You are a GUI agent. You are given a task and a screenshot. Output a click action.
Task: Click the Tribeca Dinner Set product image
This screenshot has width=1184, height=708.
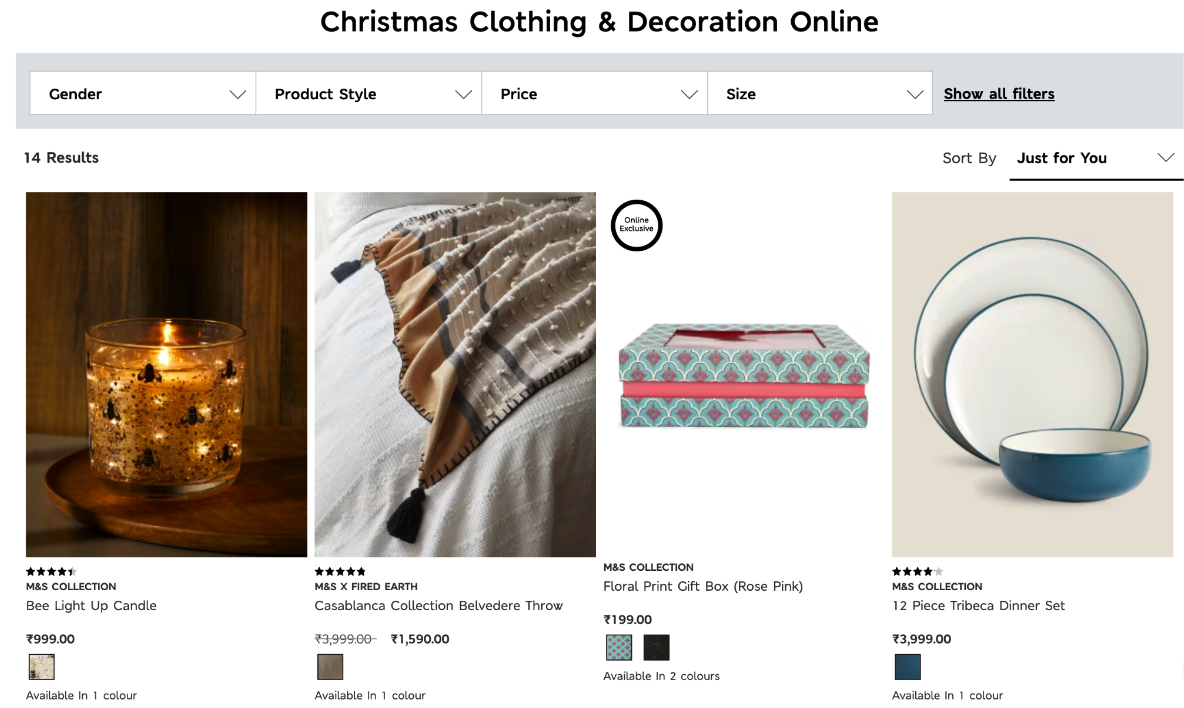click(1032, 374)
